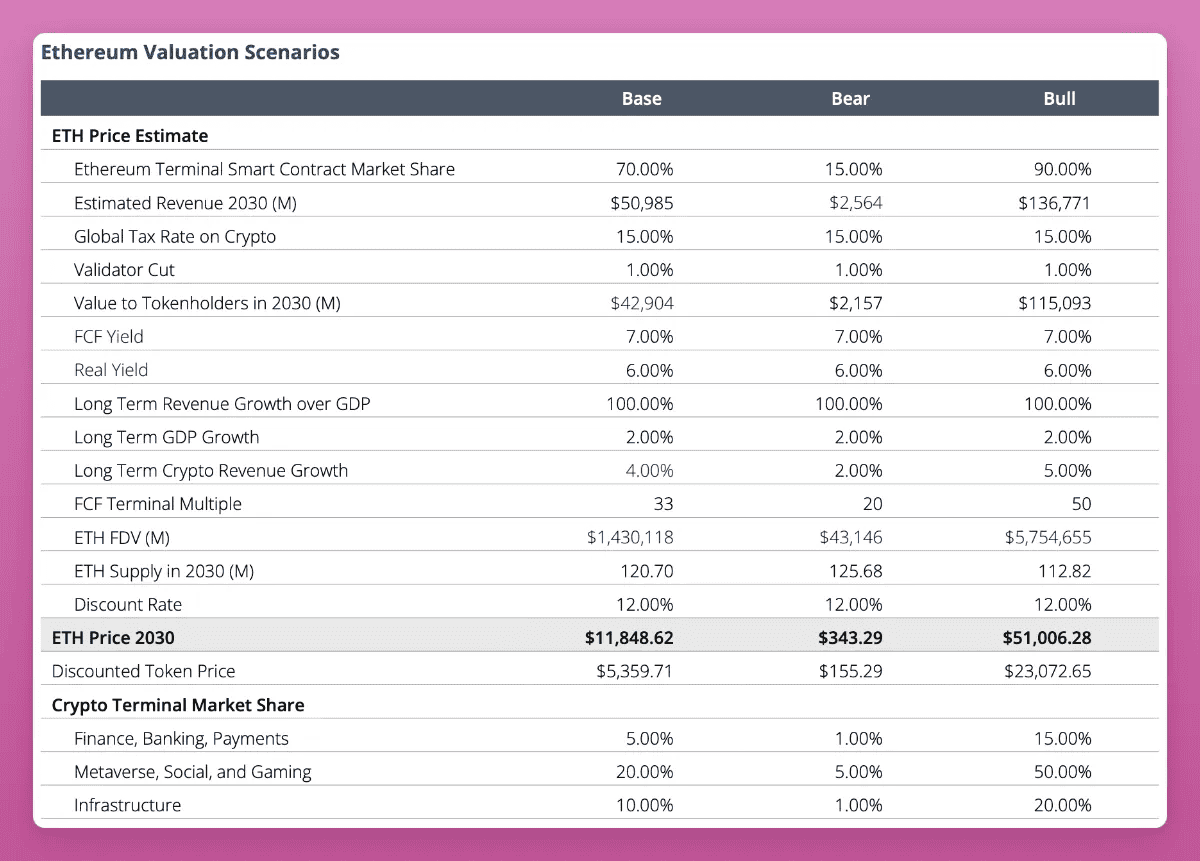Click the ETH Price 2030 row label

113,638
